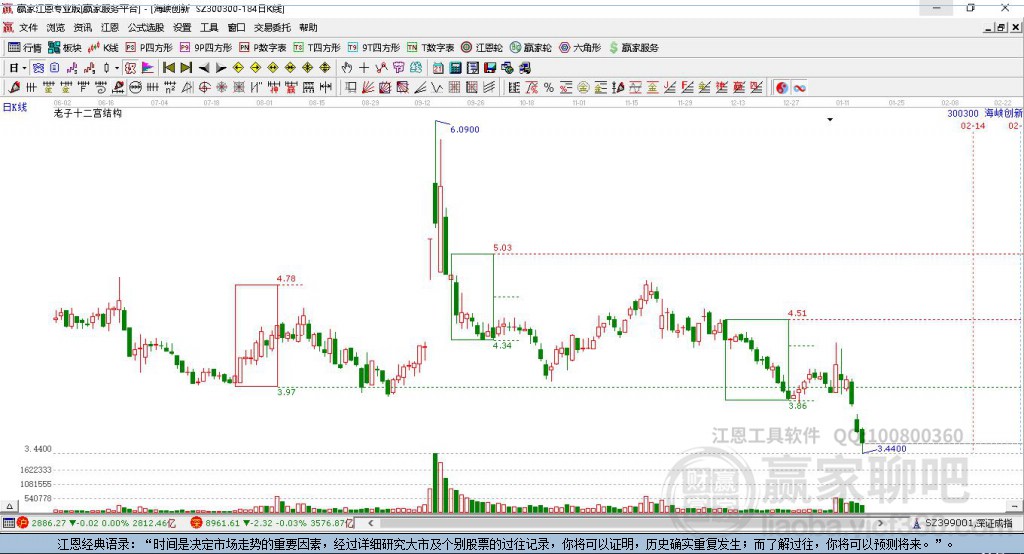Open the small dropdown arrow above the chart
The height and width of the screenshot is (554, 1024).
(x=830, y=120)
